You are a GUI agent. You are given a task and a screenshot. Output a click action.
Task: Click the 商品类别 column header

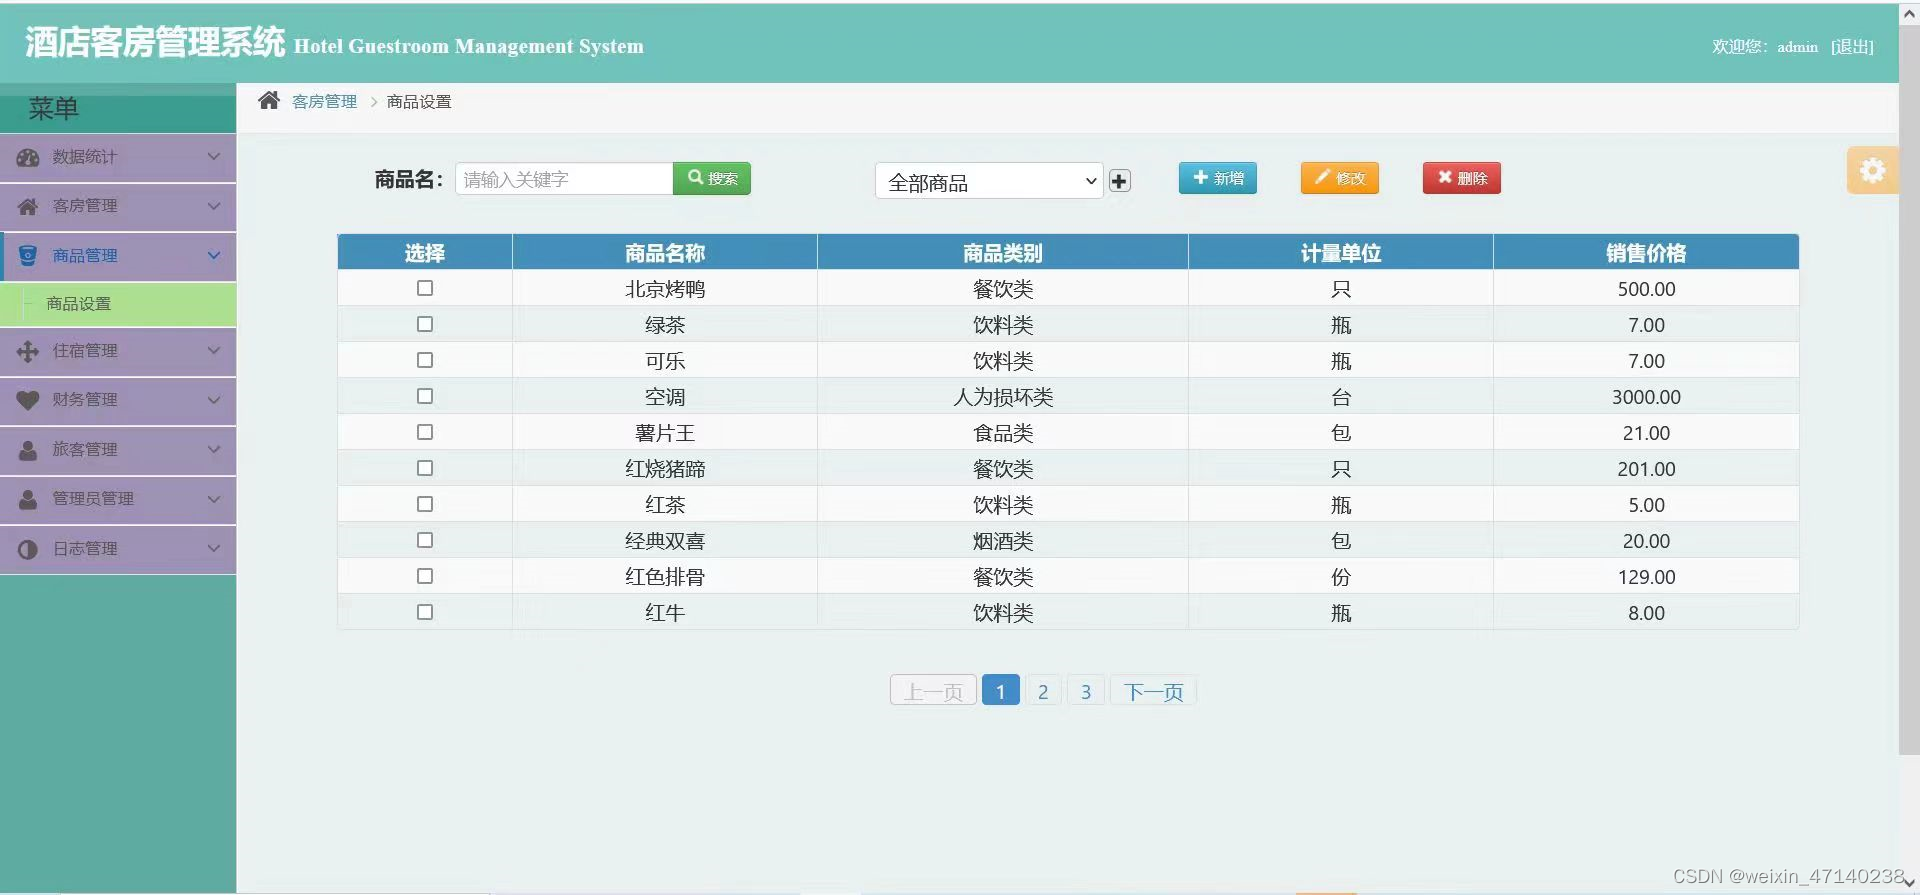click(1003, 253)
